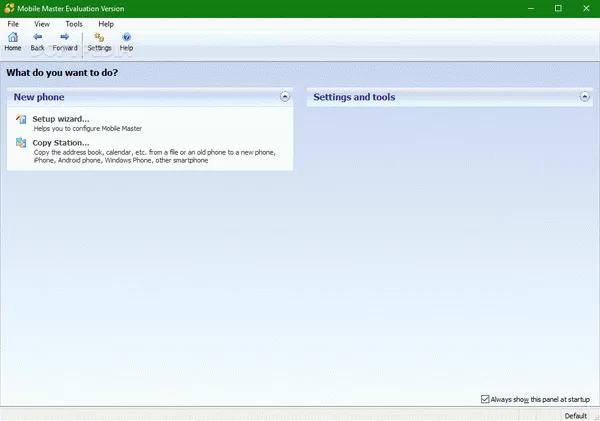
Task: Minimize the Mobile Master window
Action: [x=531, y=8]
